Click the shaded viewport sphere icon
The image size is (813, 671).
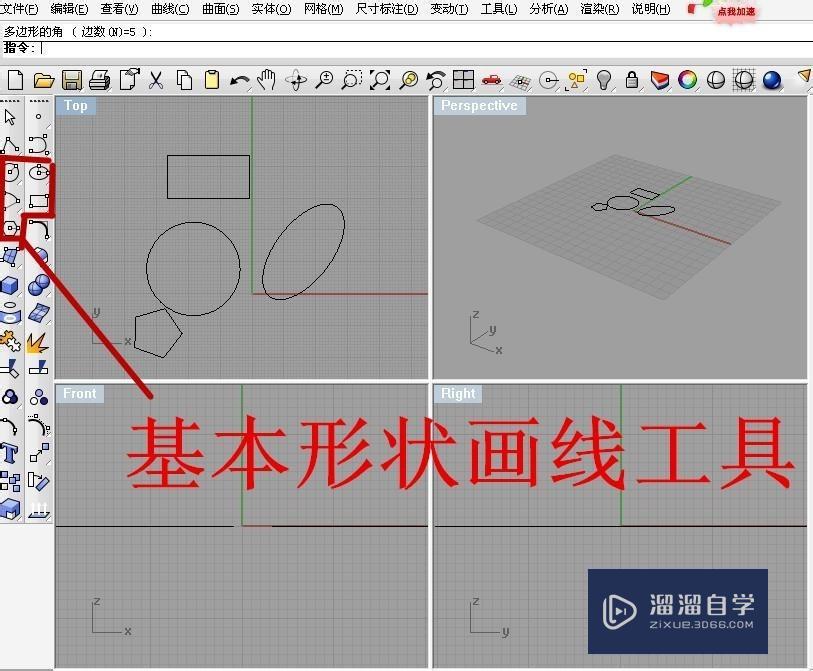716,80
